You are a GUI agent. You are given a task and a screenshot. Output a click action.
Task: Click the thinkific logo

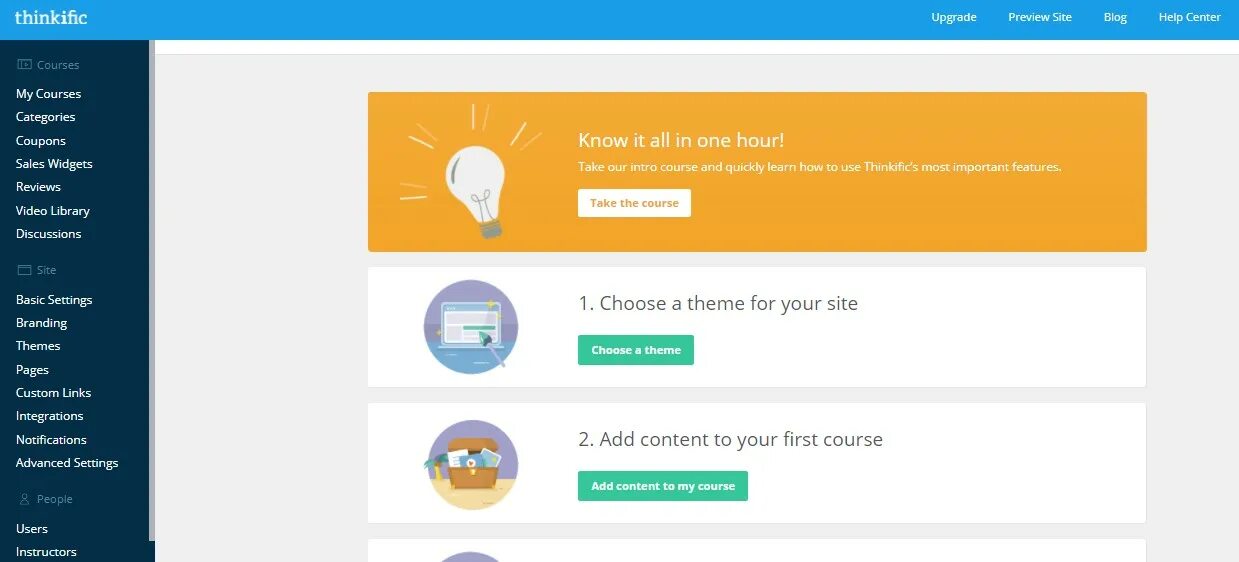point(51,17)
